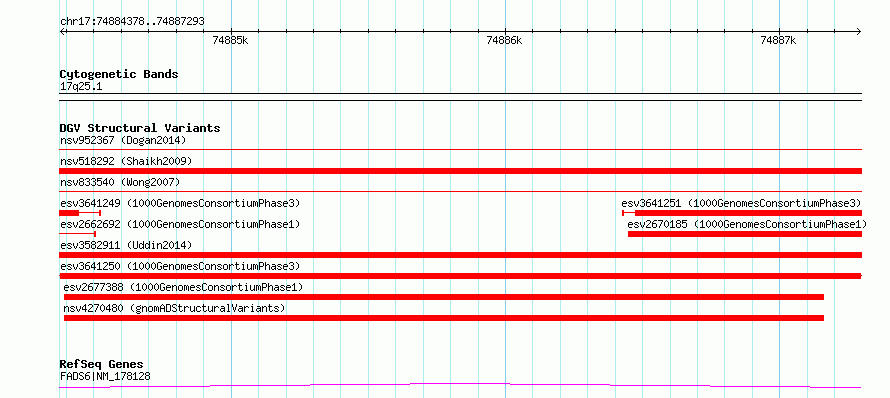This screenshot has height=398, width=890.
Task: Click the magenta FADS6 gene line
Action: coord(460,386)
